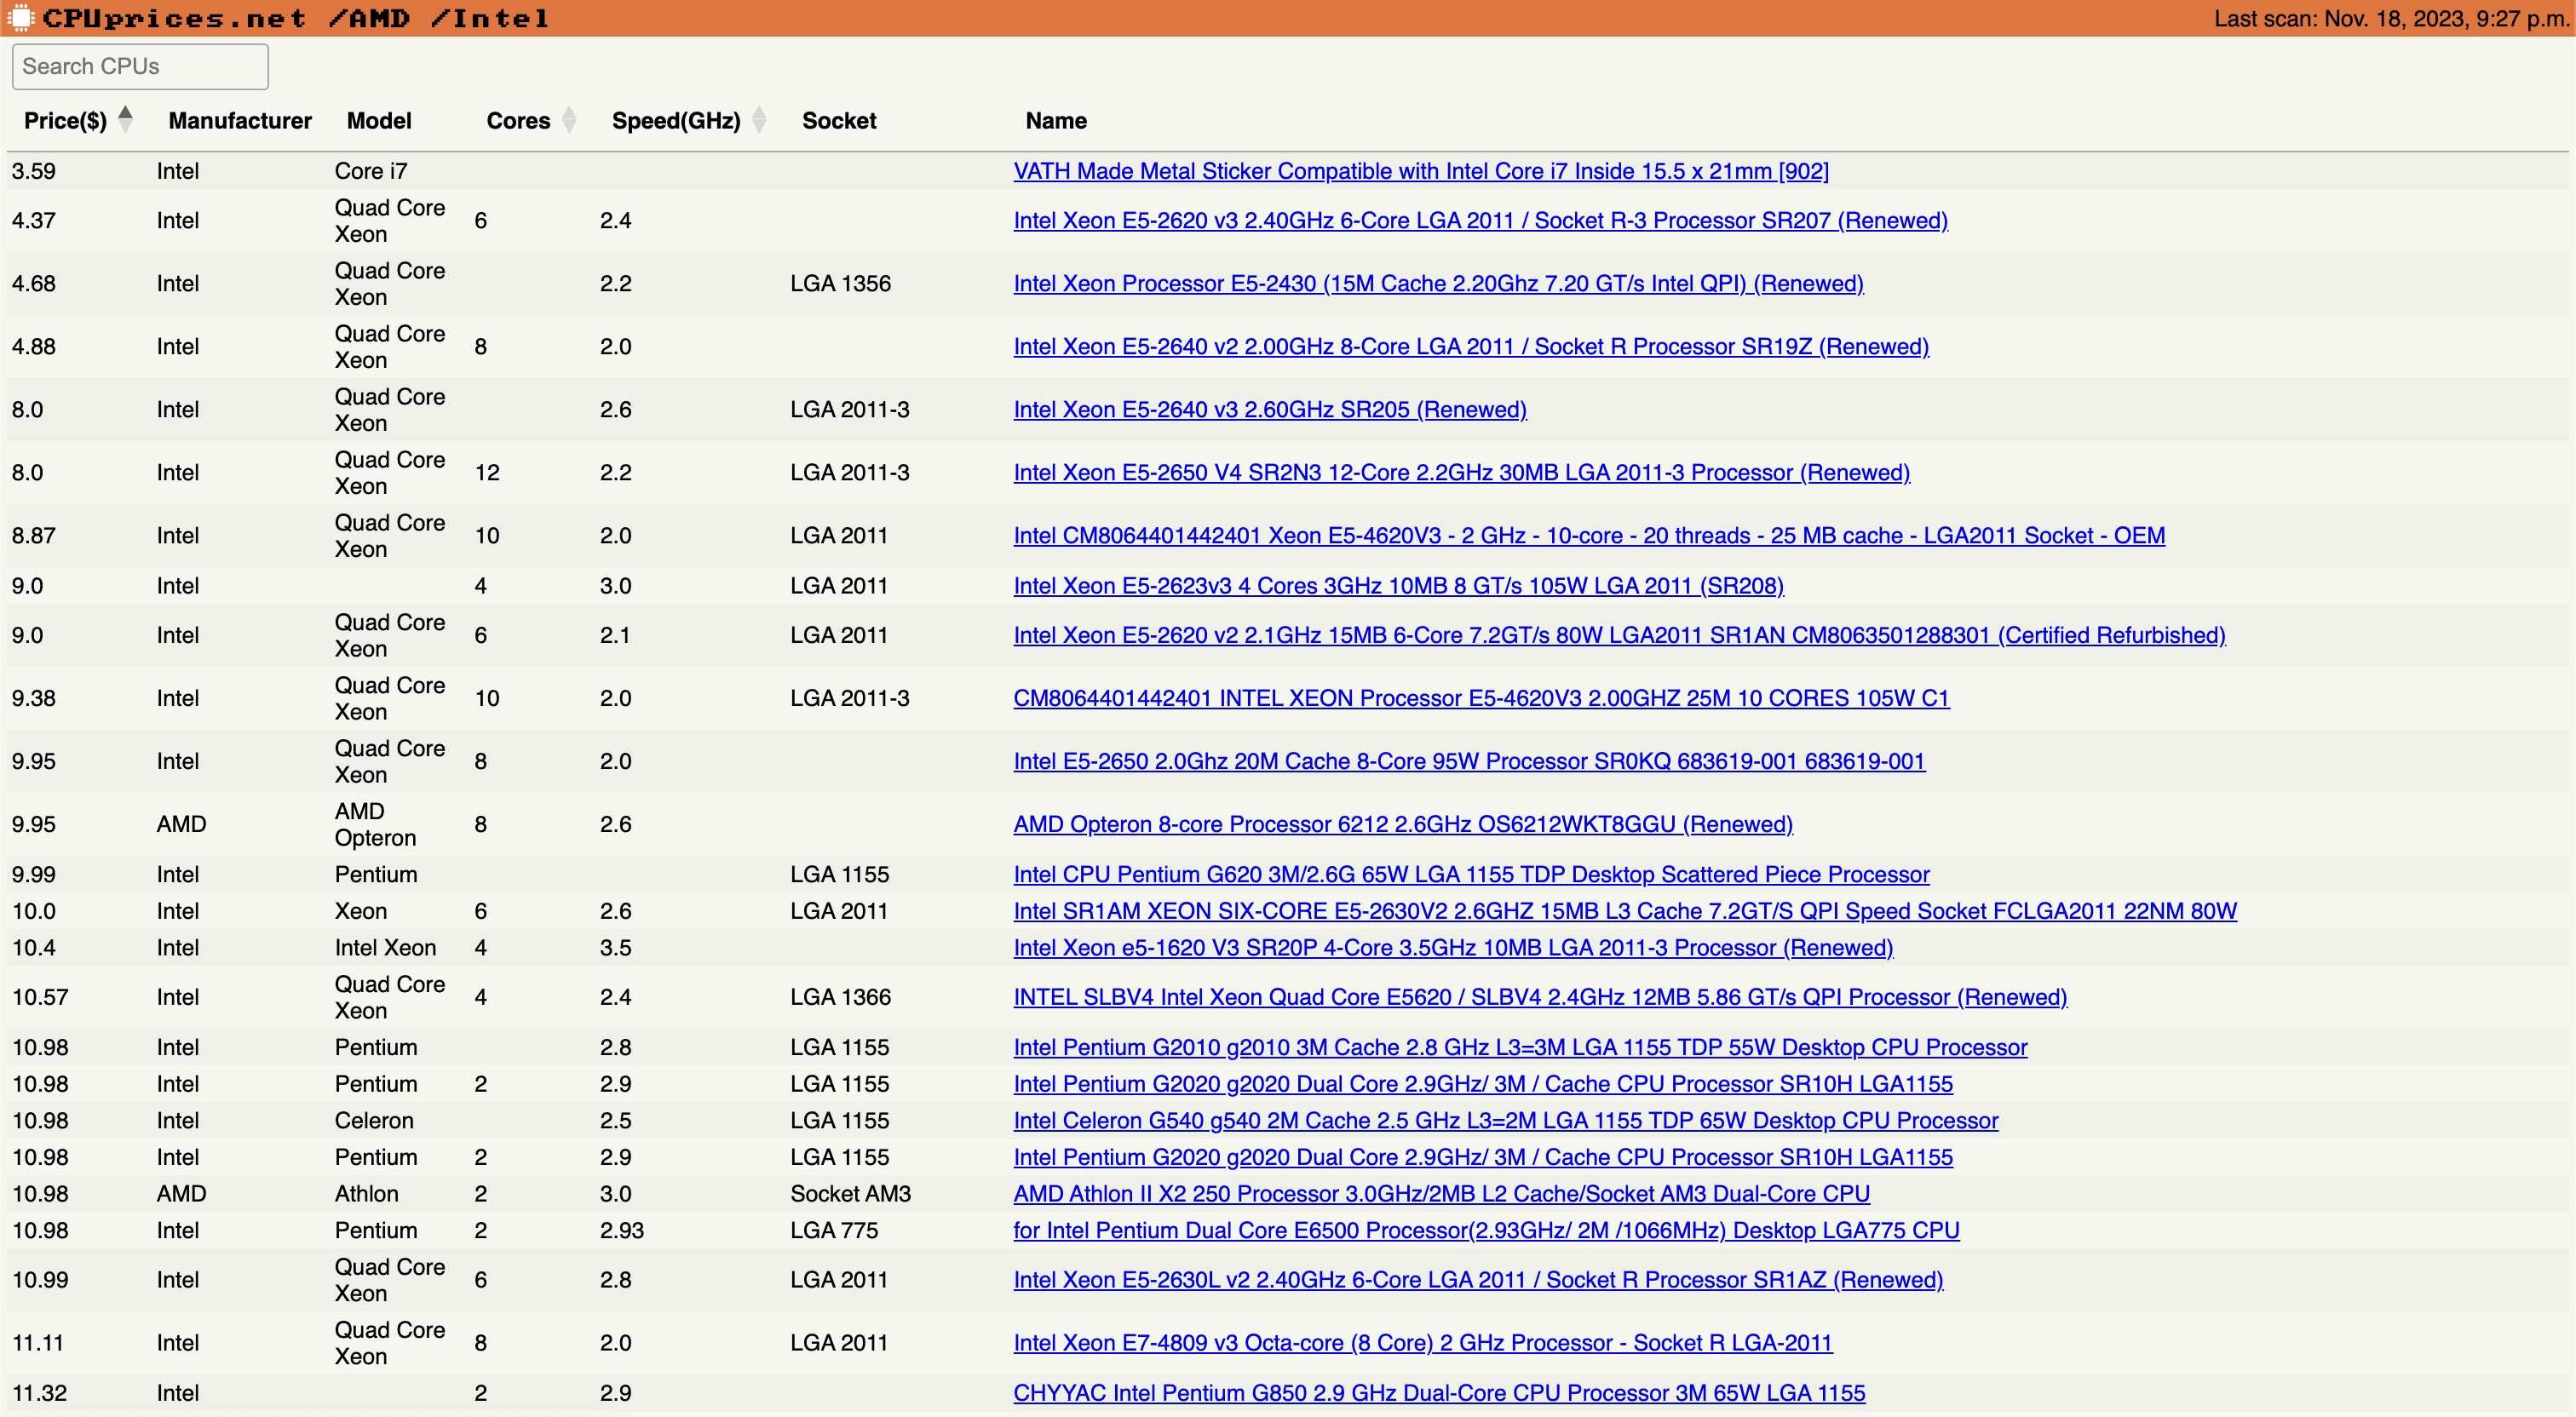Click the 12 cores cell

click(x=487, y=472)
